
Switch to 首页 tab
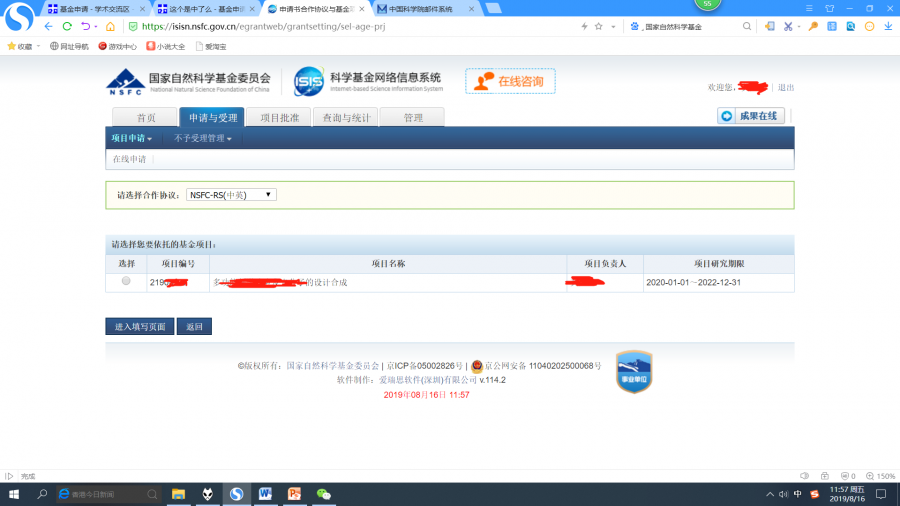pyautogui.click(x=146, y=118)
